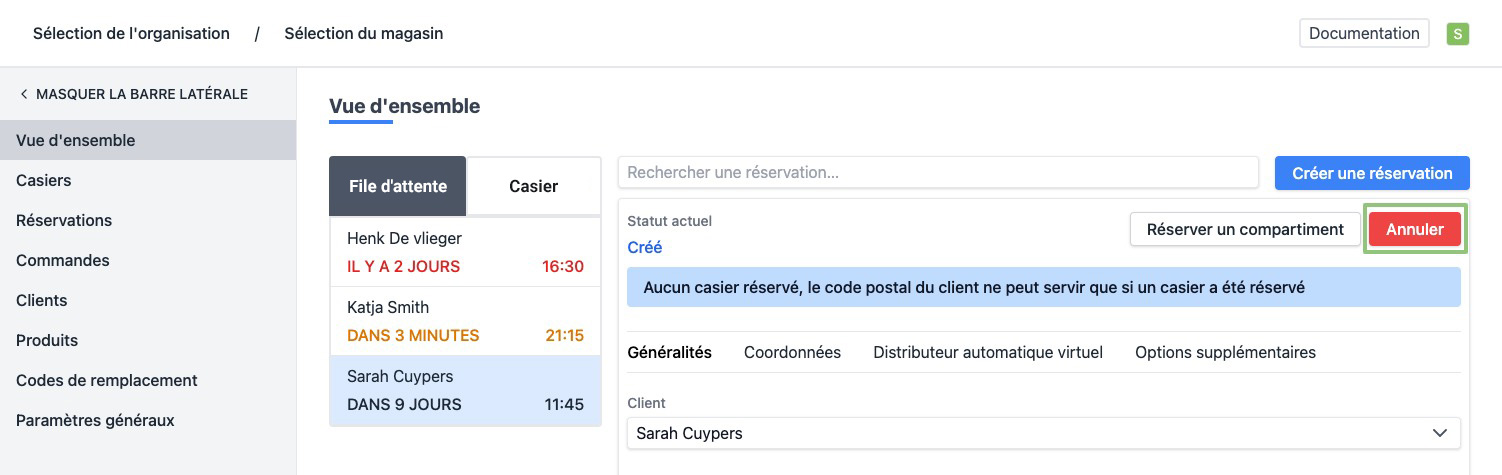Open the Réservations sidebar page
Image resolution: width=1502 pixels, height=475 pixels.
64,220
